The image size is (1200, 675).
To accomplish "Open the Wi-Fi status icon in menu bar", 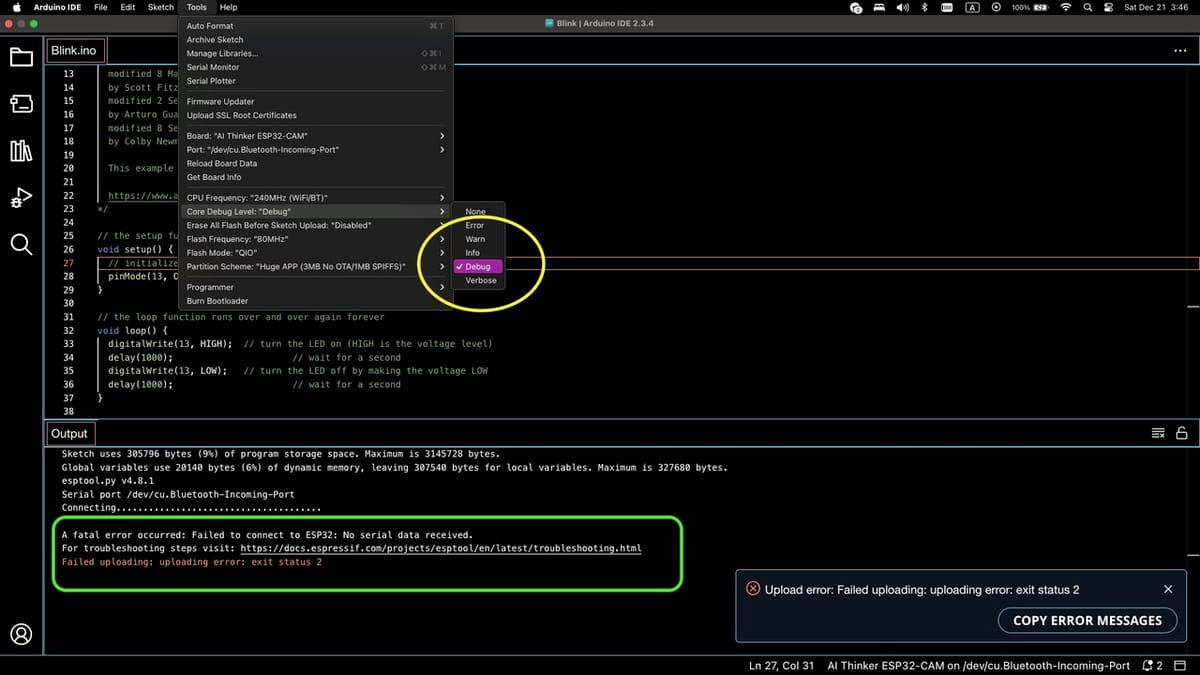I will click(1066, 7).
